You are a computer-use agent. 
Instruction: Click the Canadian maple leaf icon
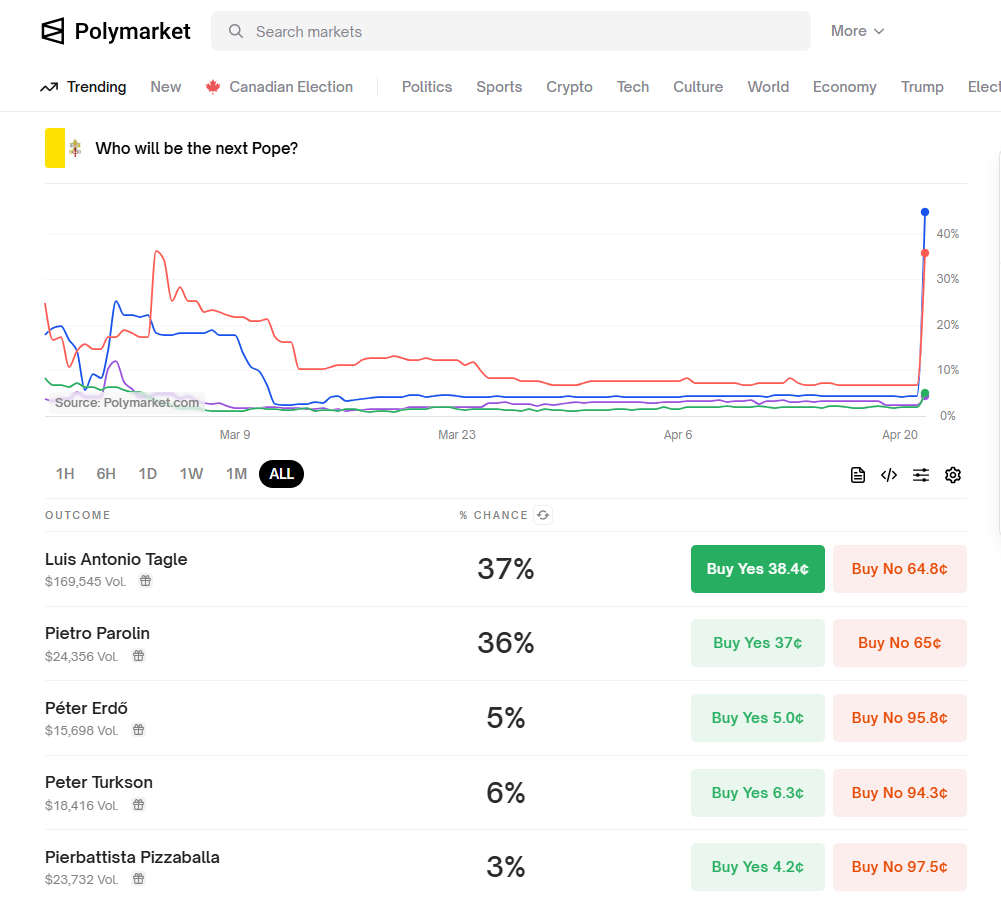click(x=213, y=87)
